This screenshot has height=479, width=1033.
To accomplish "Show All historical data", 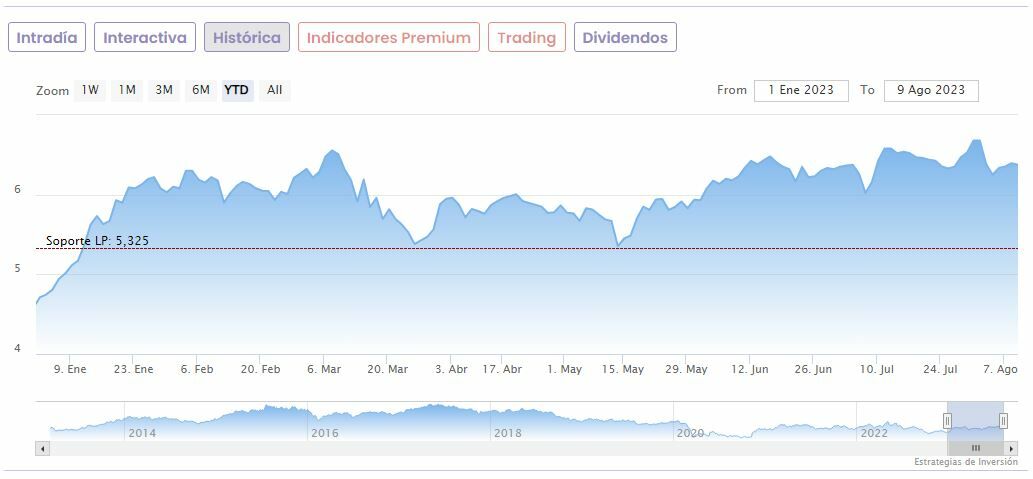I will click(275, 90).
